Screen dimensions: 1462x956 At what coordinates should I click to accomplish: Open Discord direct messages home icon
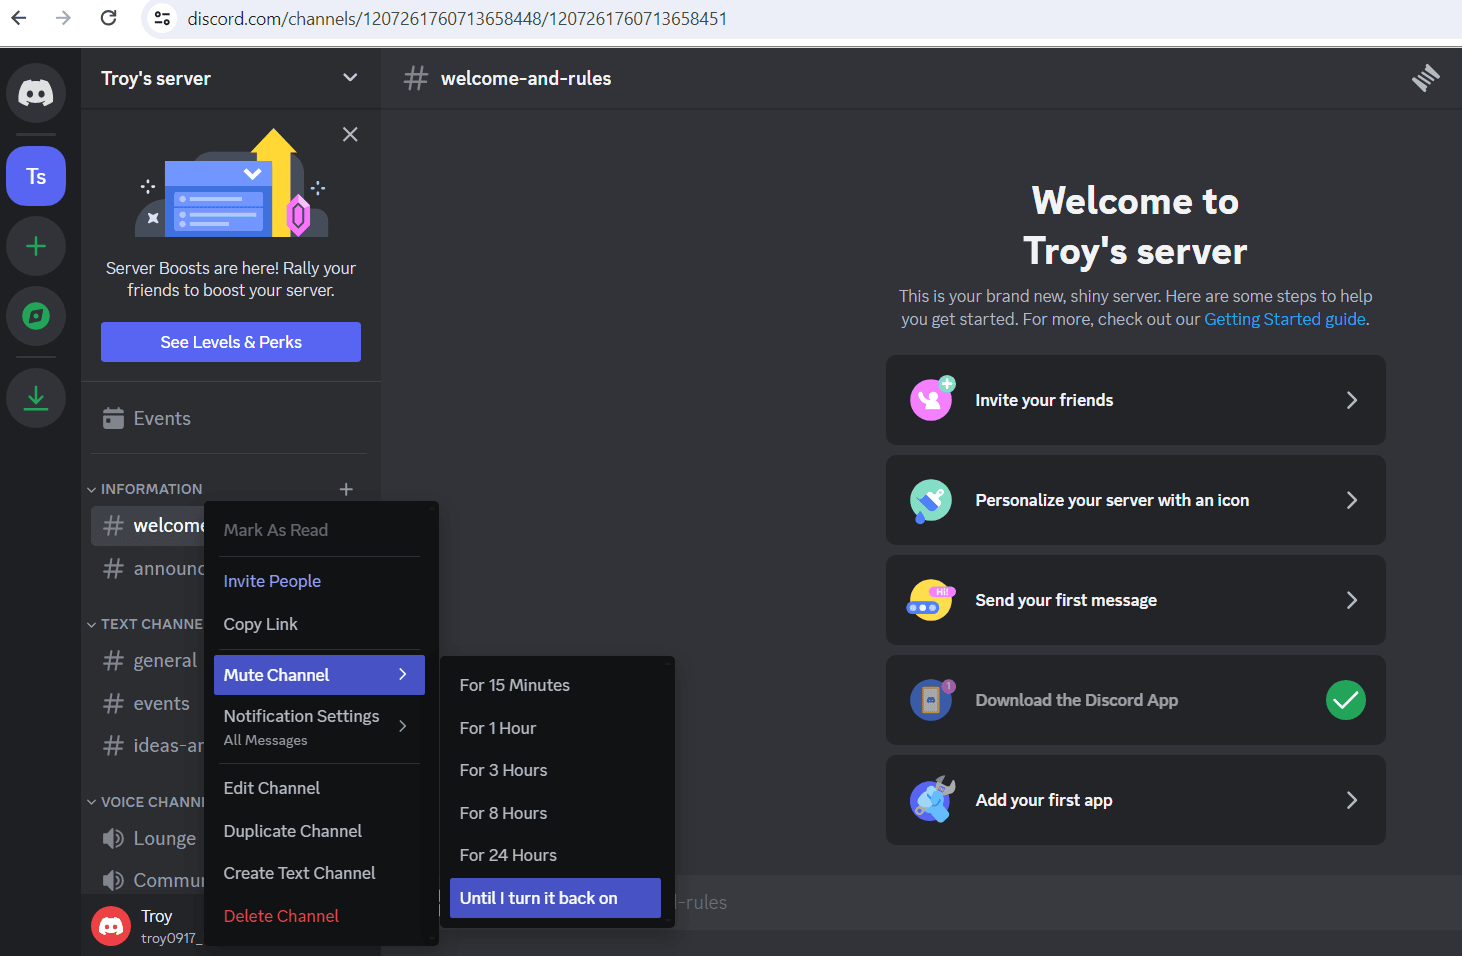coord(36,93)
